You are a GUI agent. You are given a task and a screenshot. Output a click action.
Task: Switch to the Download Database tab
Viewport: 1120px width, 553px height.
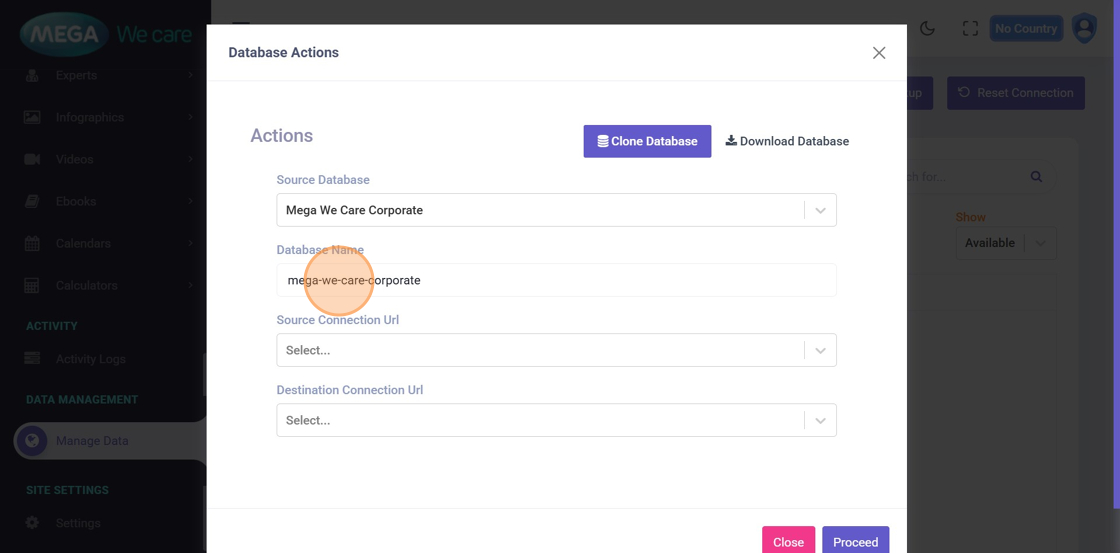[787, 141]
